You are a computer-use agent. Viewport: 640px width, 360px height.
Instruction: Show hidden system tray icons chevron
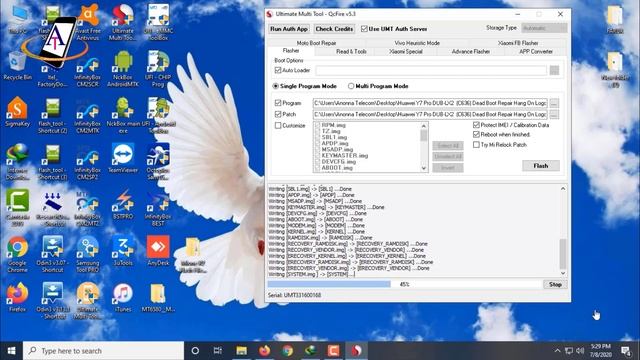click(557, 351)
